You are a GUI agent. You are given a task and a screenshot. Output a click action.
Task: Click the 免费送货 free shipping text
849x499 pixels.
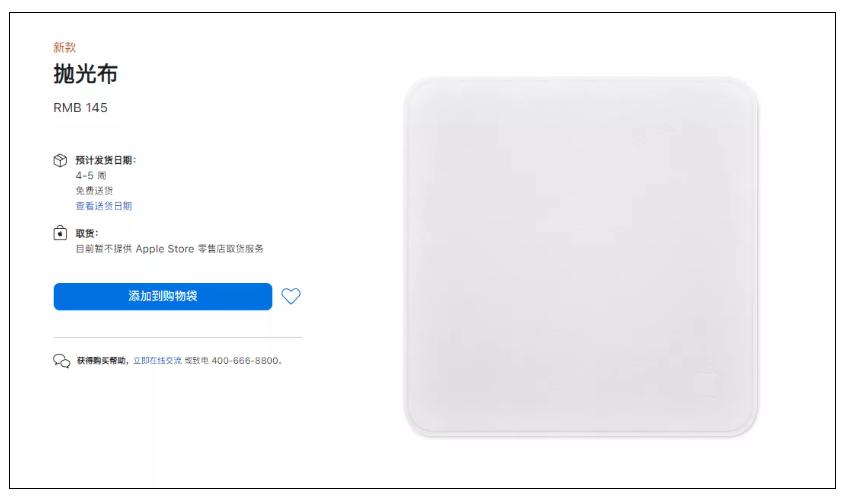[94, 191]
